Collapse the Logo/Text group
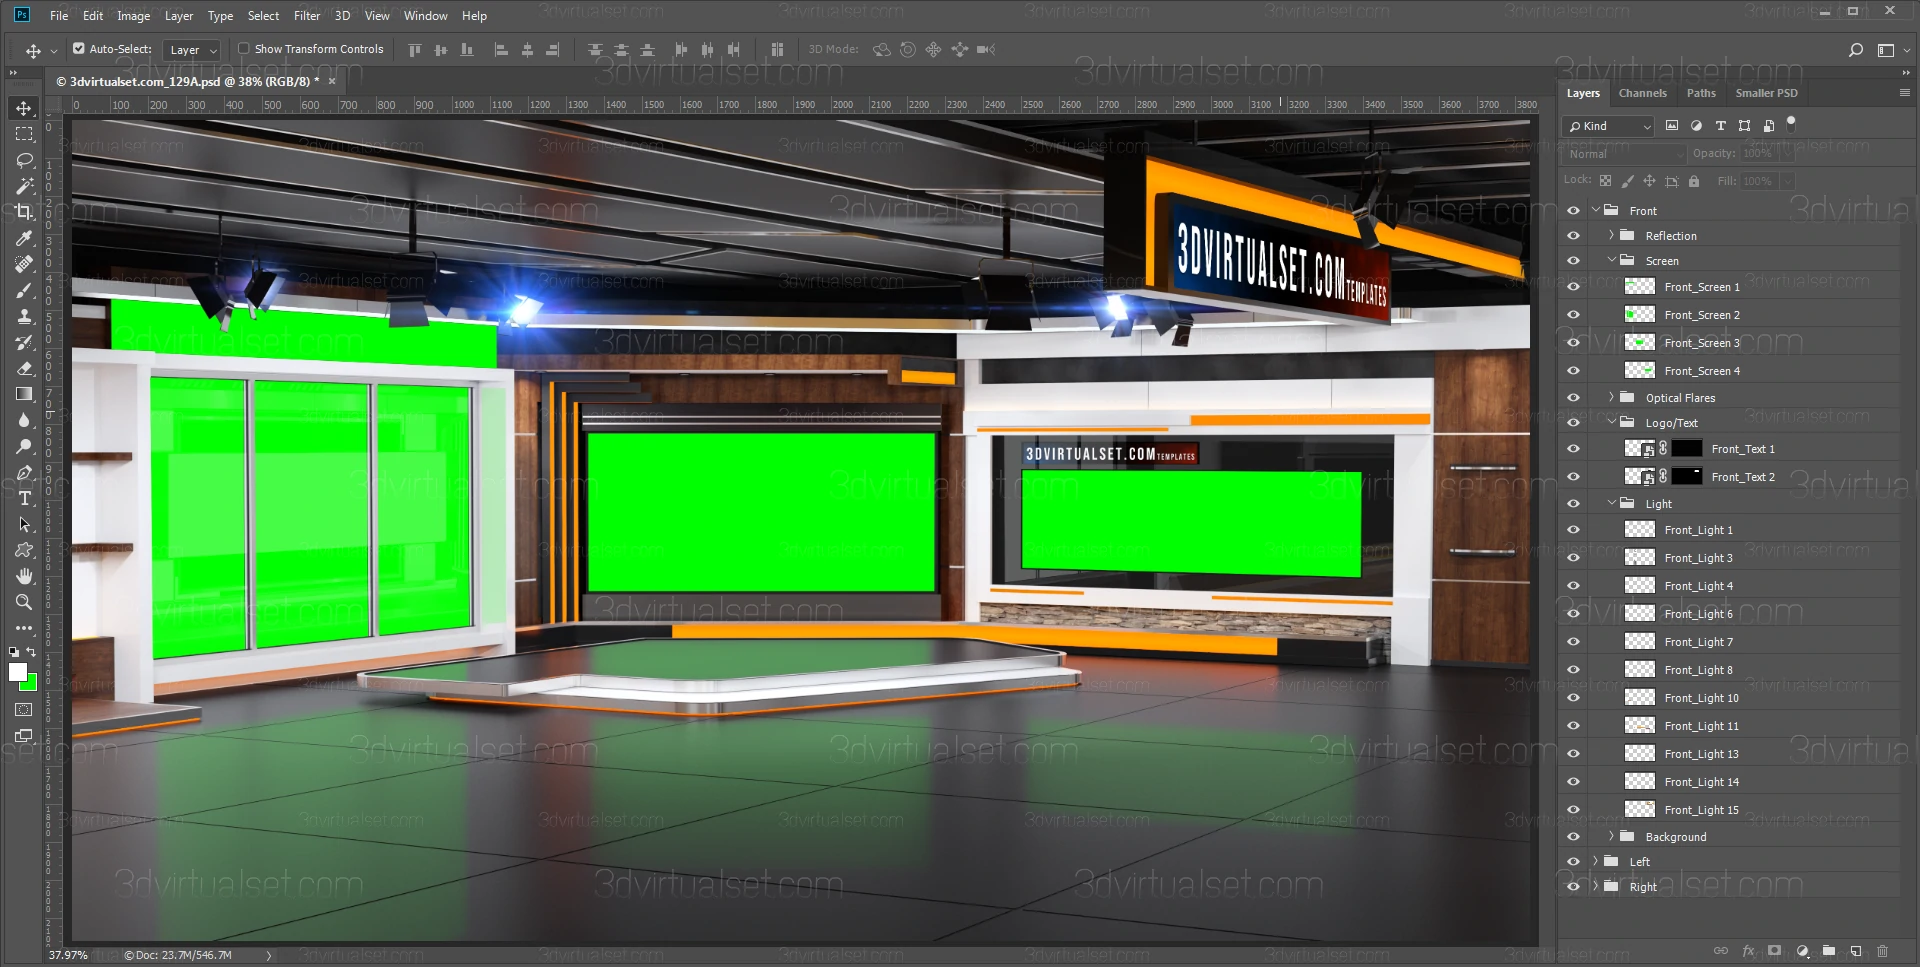 (x=1612, y=422)
